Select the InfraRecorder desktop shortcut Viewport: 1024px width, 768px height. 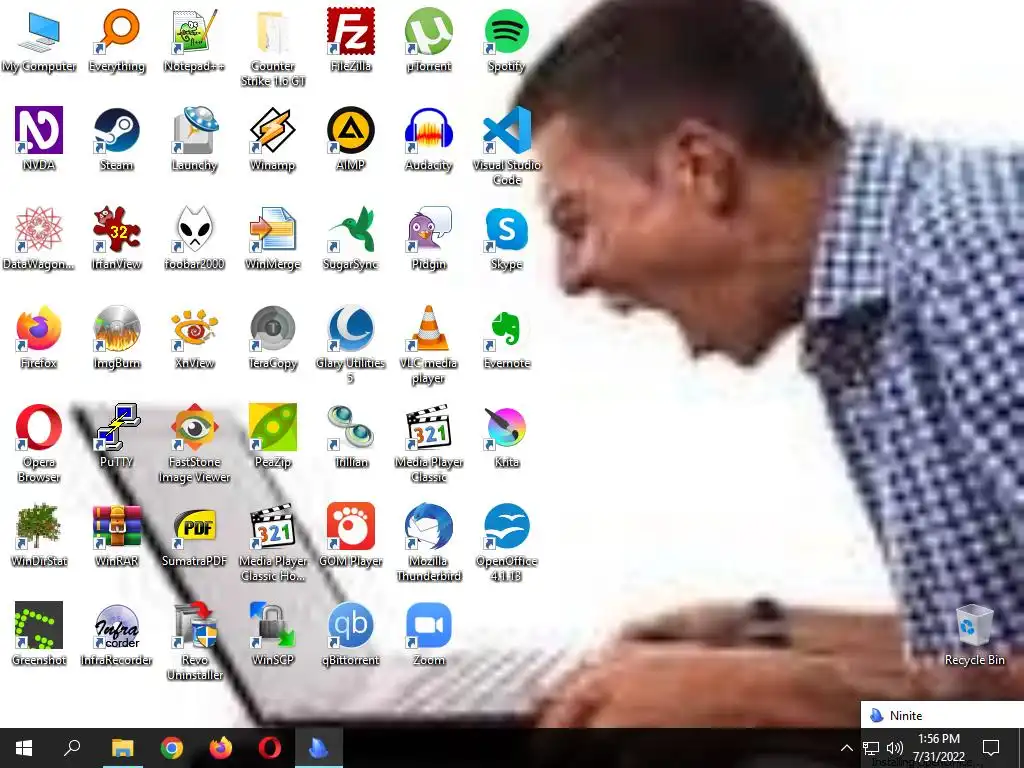pos(116,634)
